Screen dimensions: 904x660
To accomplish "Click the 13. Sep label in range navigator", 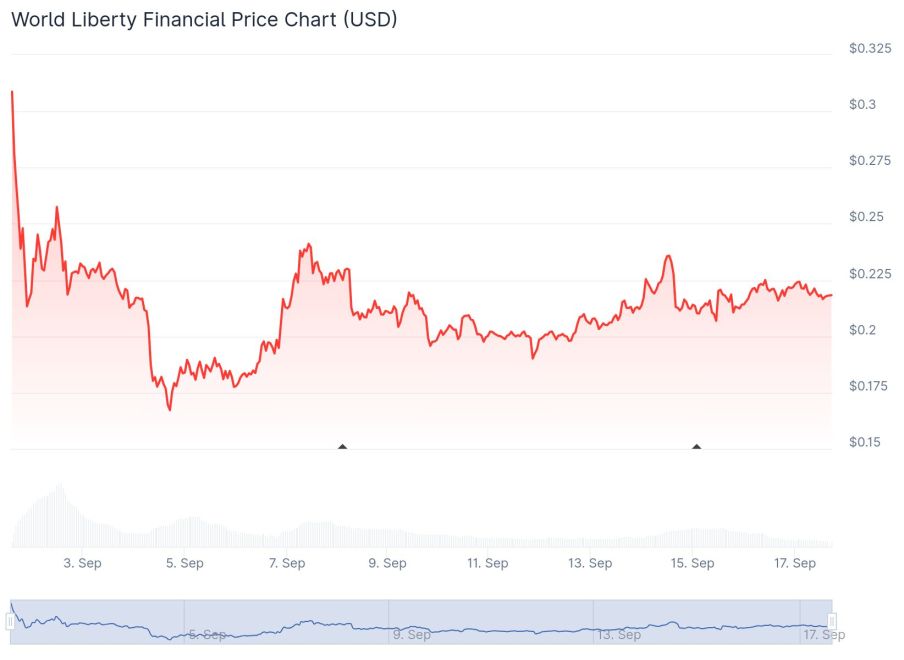I will click(617, 634).
